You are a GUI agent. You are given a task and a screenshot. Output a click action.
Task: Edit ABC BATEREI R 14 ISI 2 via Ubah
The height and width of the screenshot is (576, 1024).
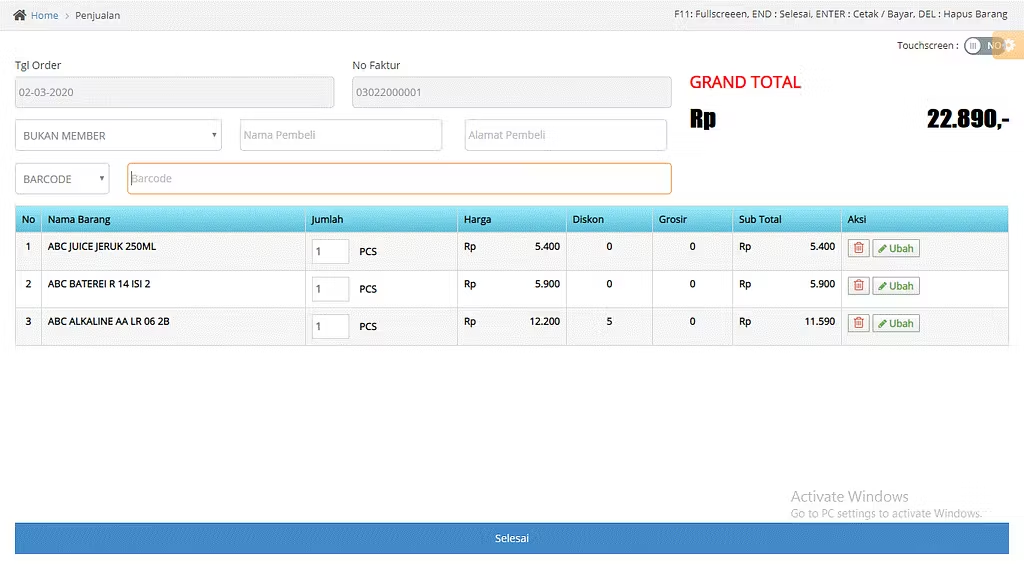895,286
